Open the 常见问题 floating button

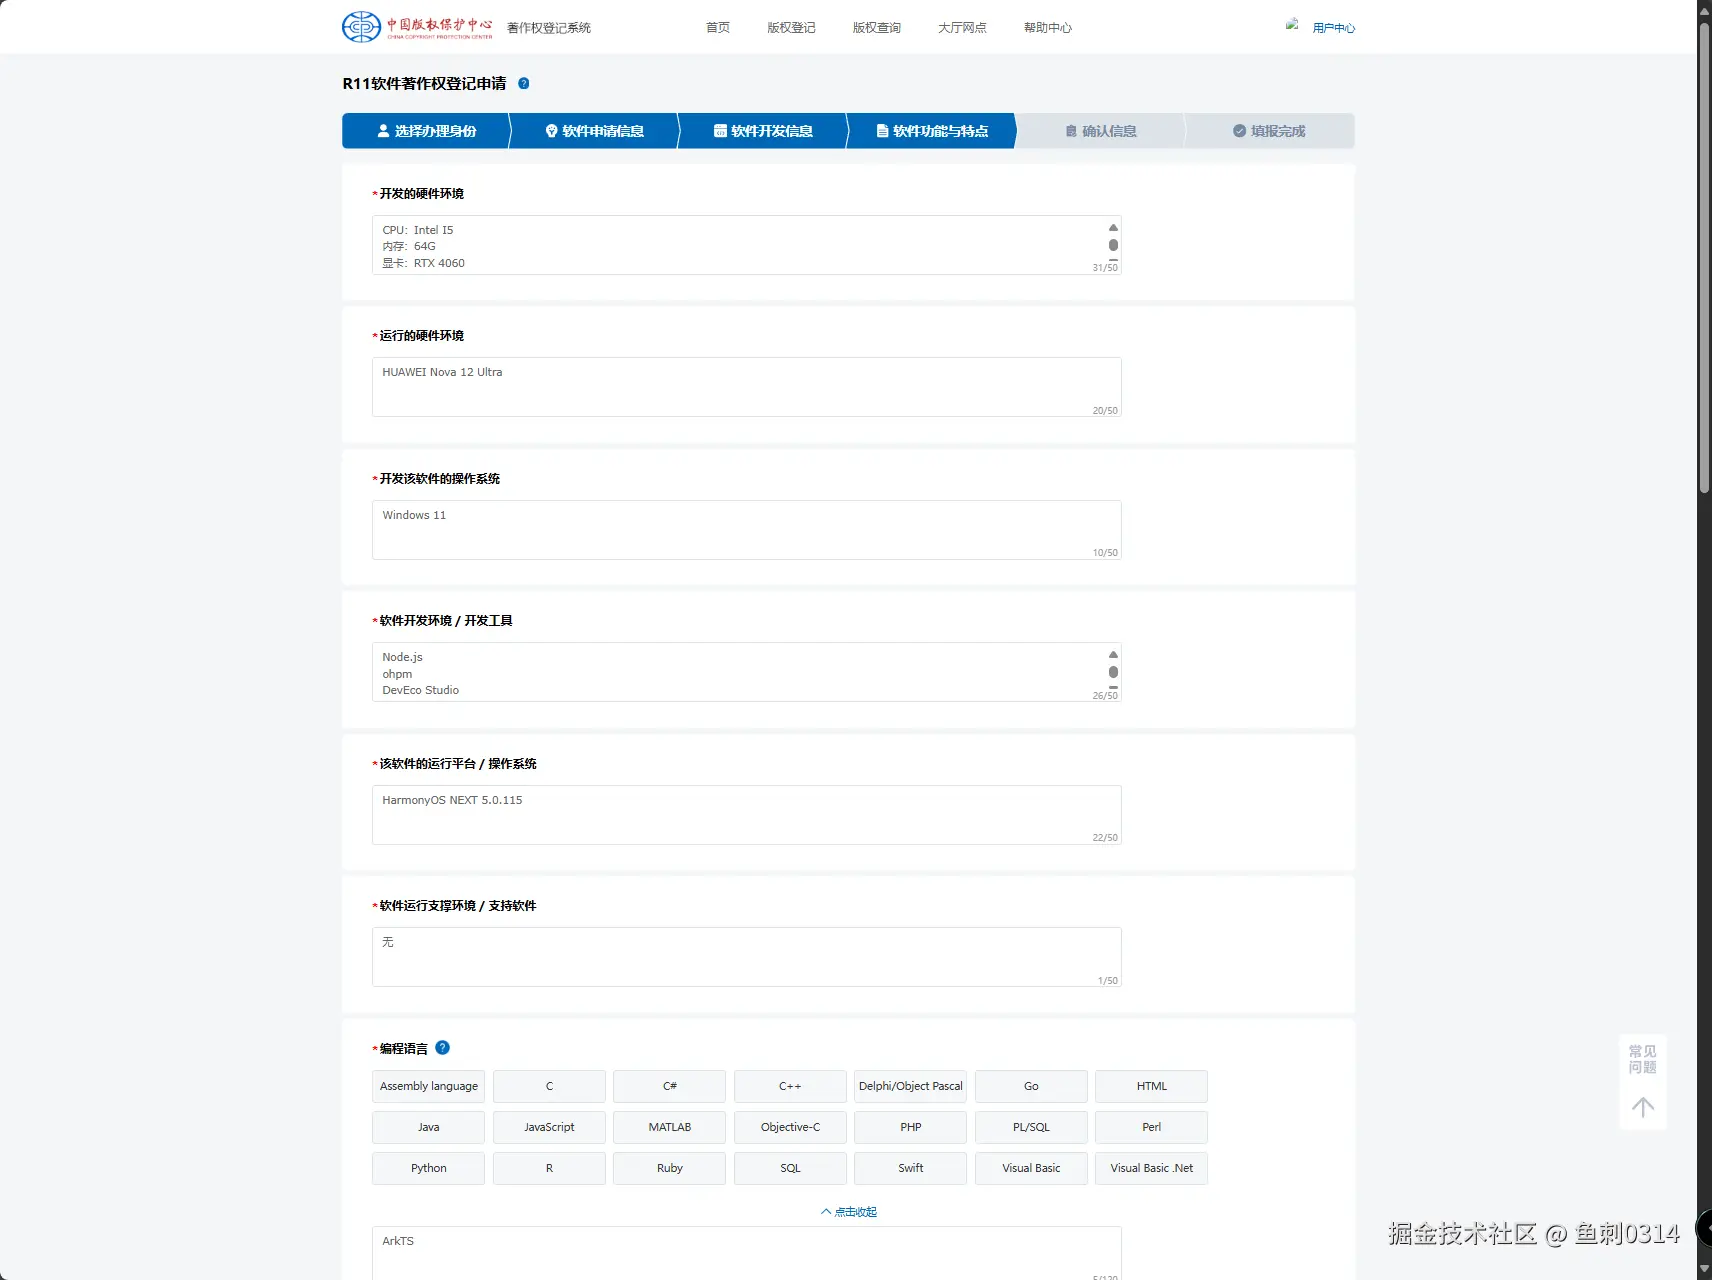point(1643,1060)
